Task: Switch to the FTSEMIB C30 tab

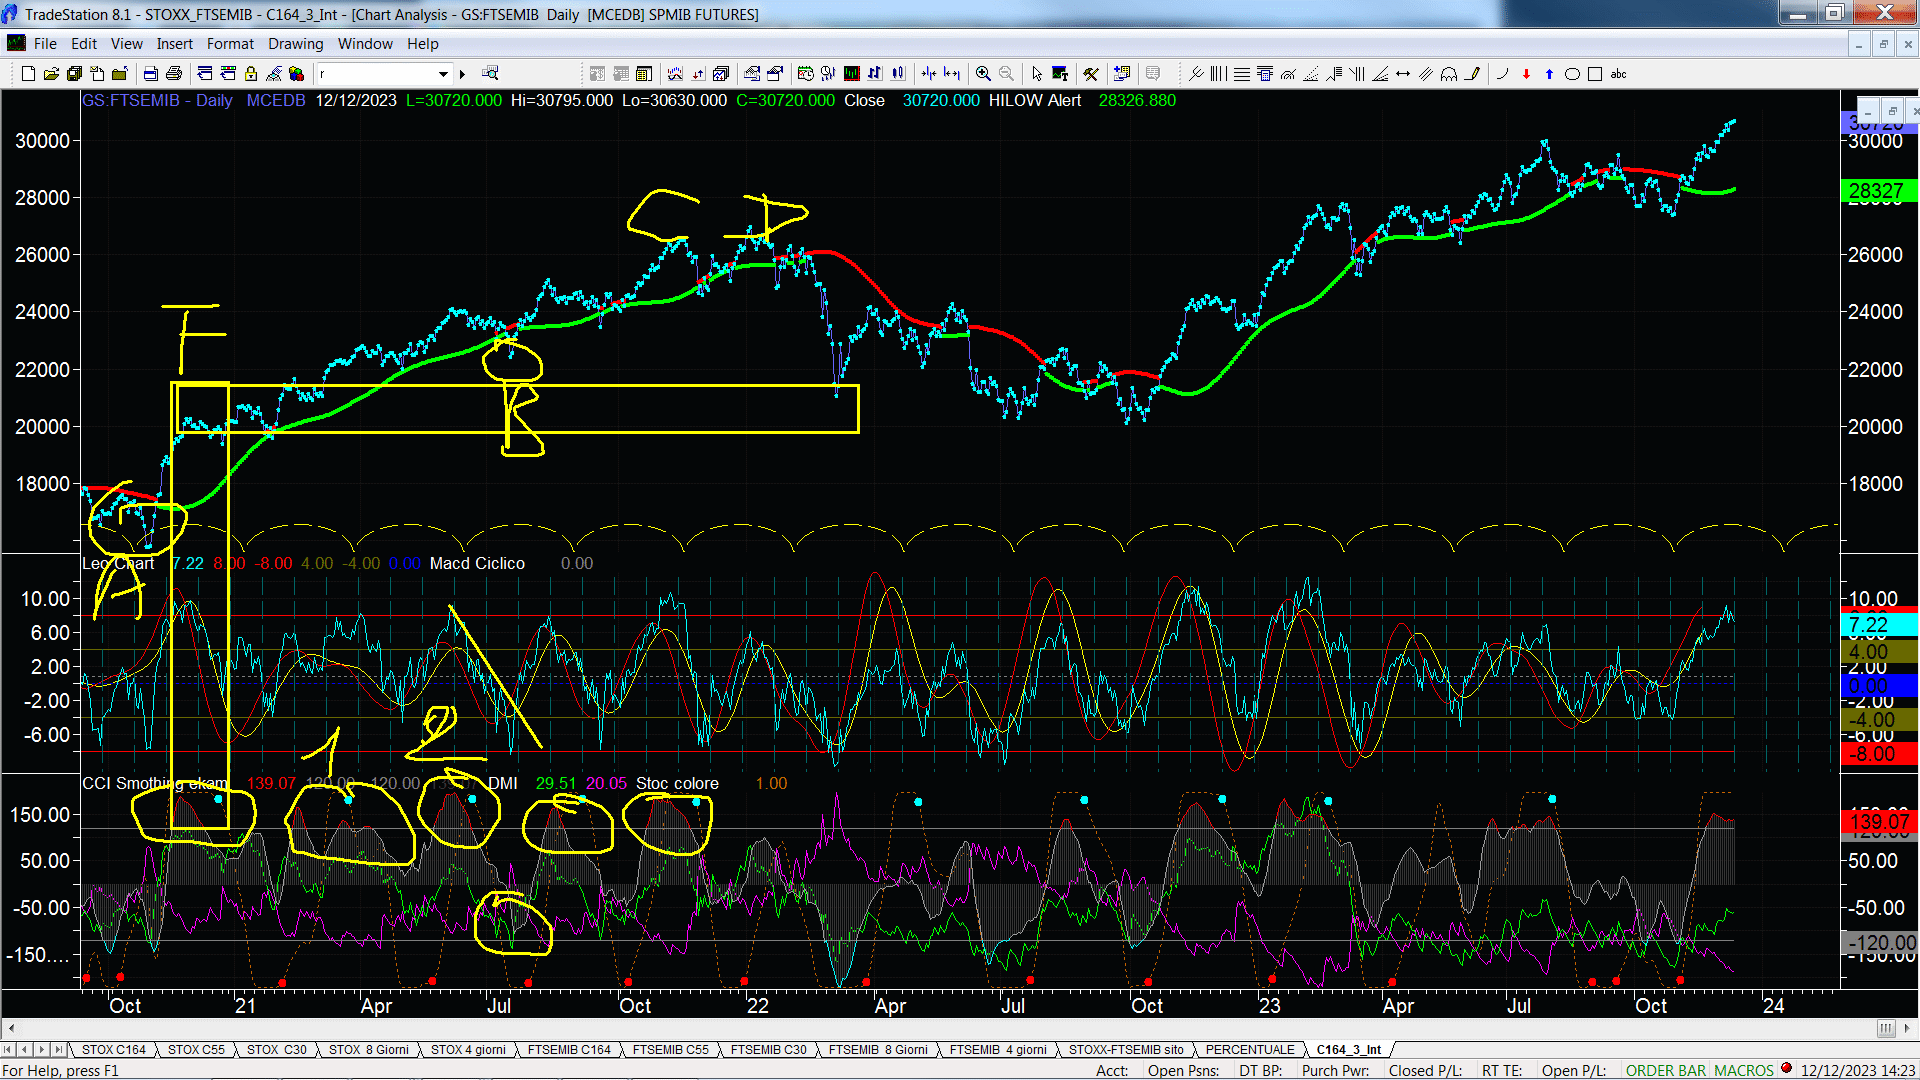Action: 769,1050
